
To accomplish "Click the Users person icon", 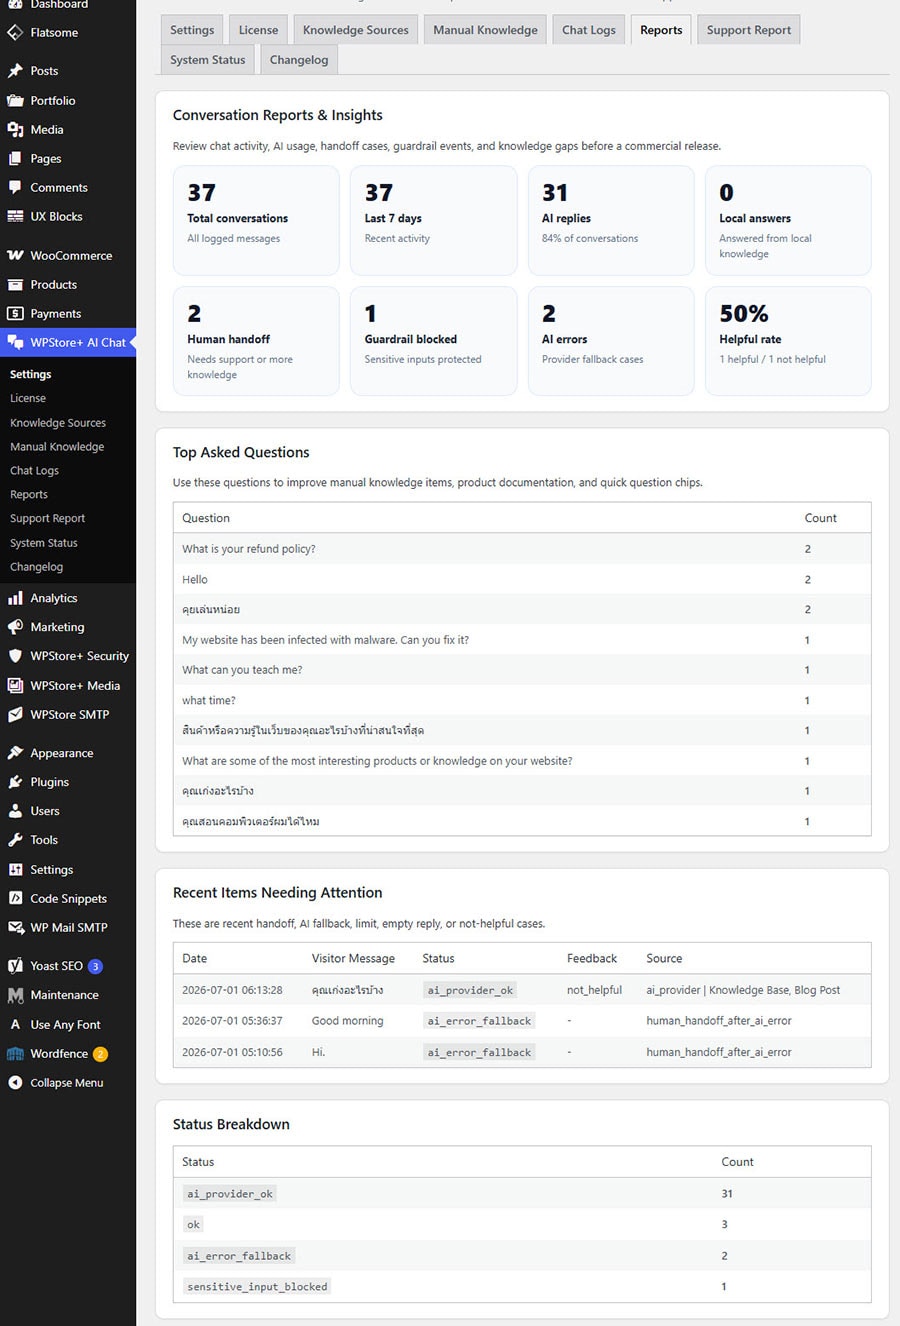I will [x=15, y=812].
